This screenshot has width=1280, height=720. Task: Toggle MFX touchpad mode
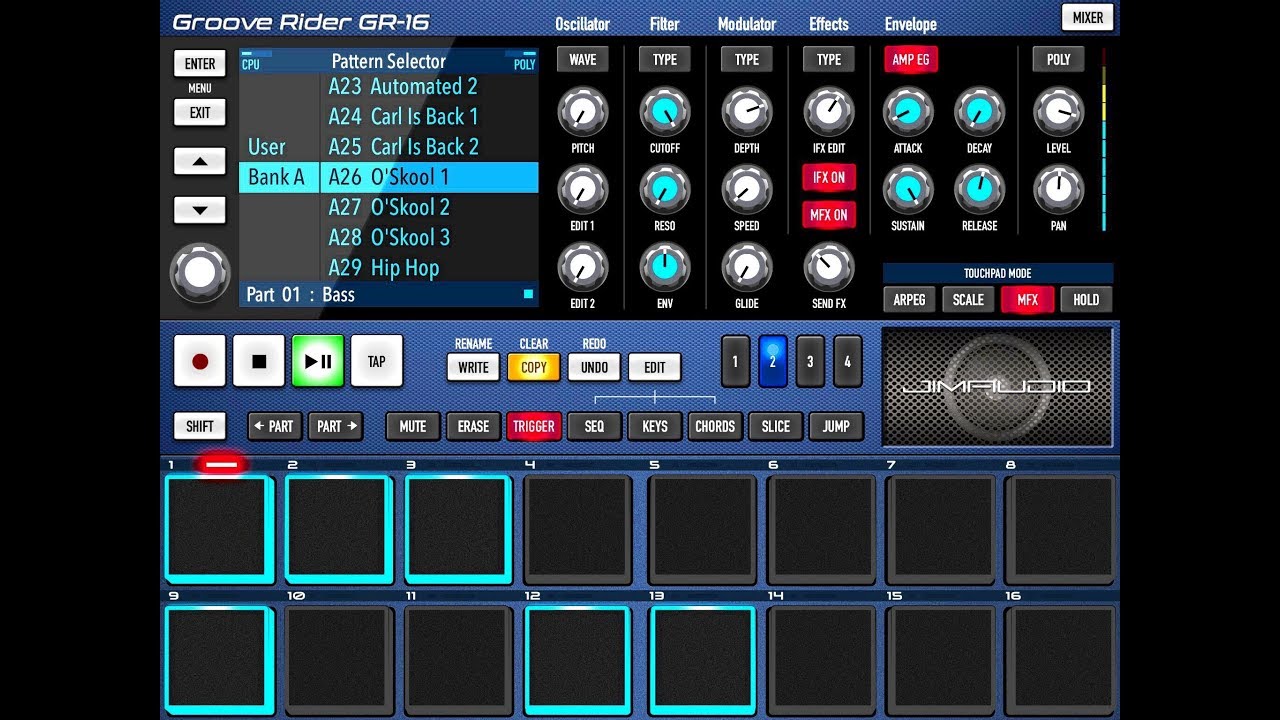(1027, 300)
